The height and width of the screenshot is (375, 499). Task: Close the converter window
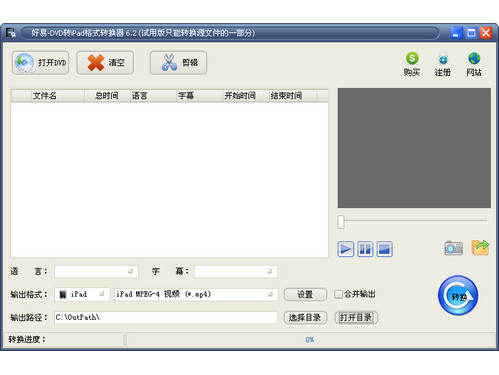coord(486,33)
